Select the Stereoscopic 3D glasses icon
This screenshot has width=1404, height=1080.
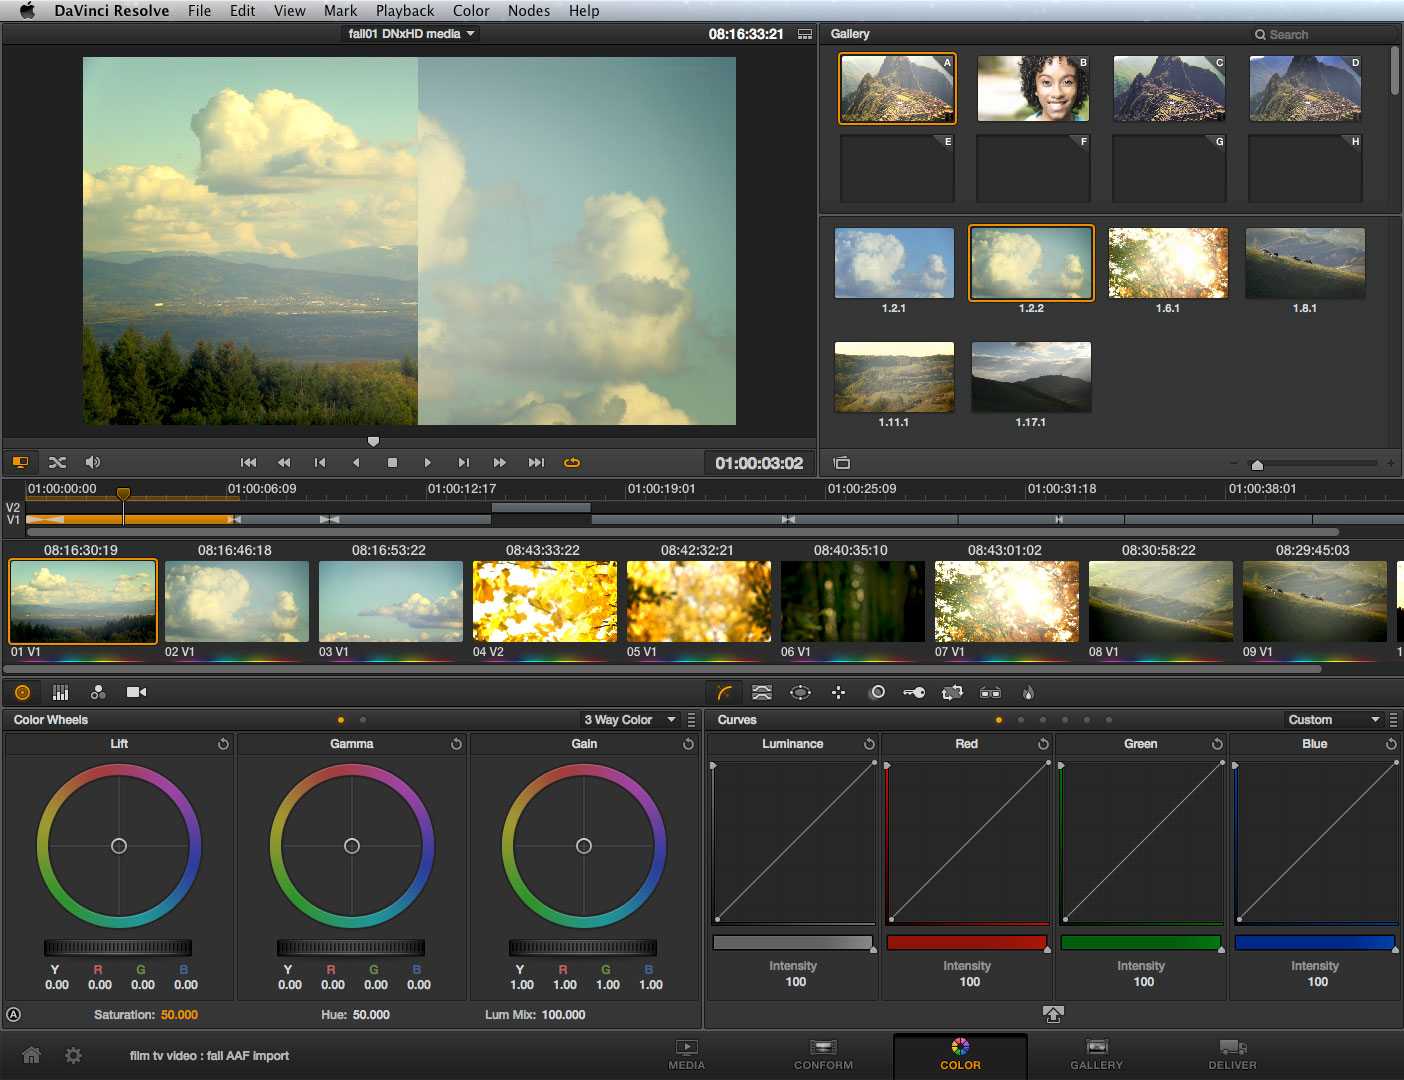click(990, 692)
